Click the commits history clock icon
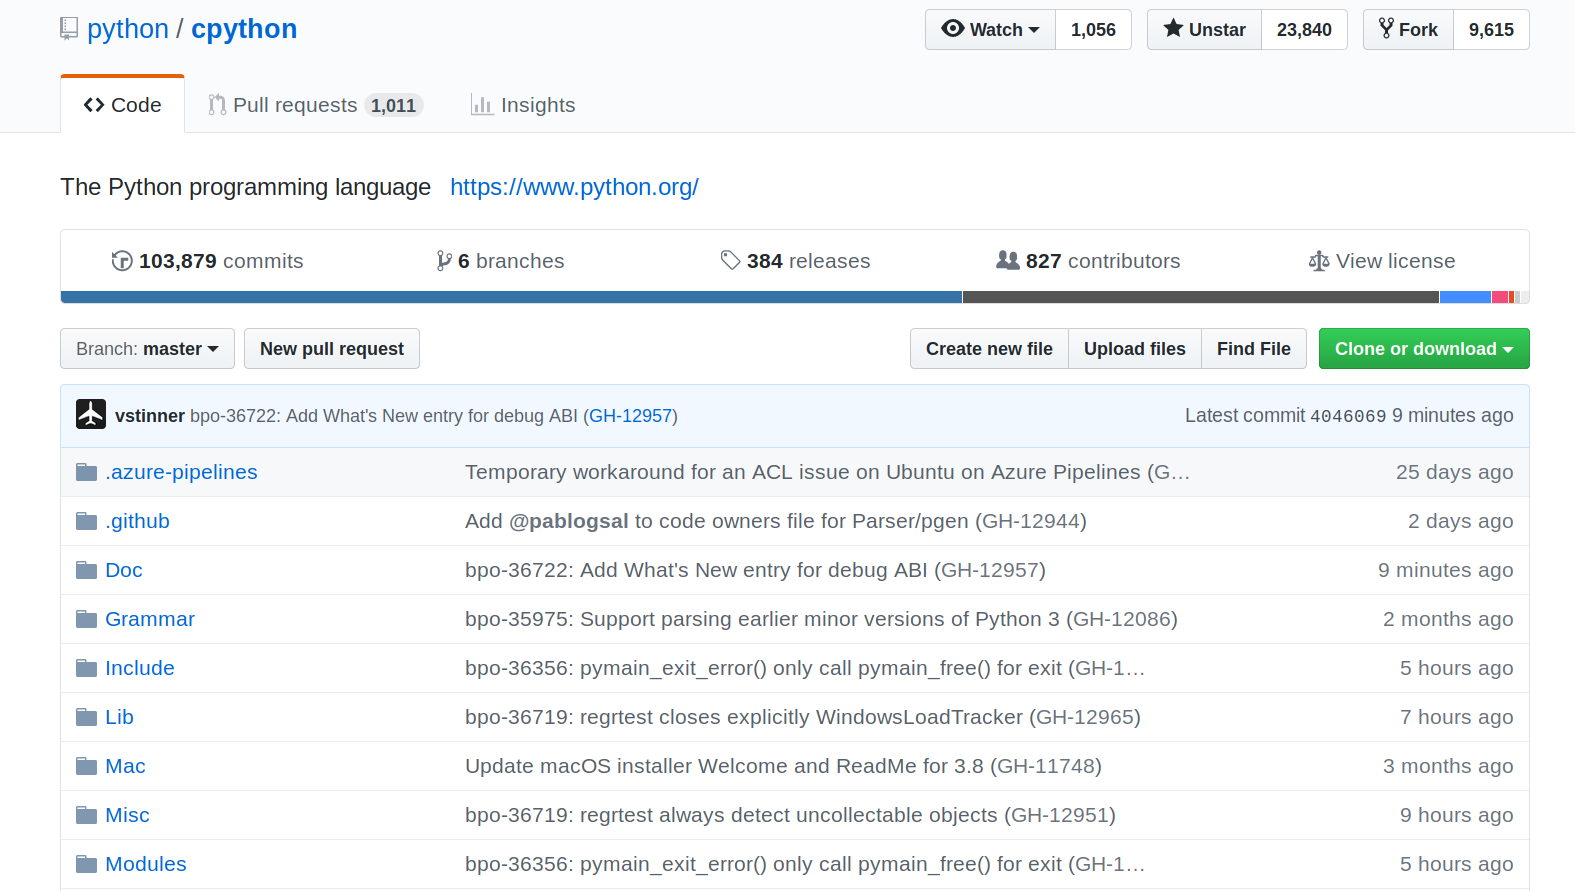The image size is (1575, 891). pos(122,261)
